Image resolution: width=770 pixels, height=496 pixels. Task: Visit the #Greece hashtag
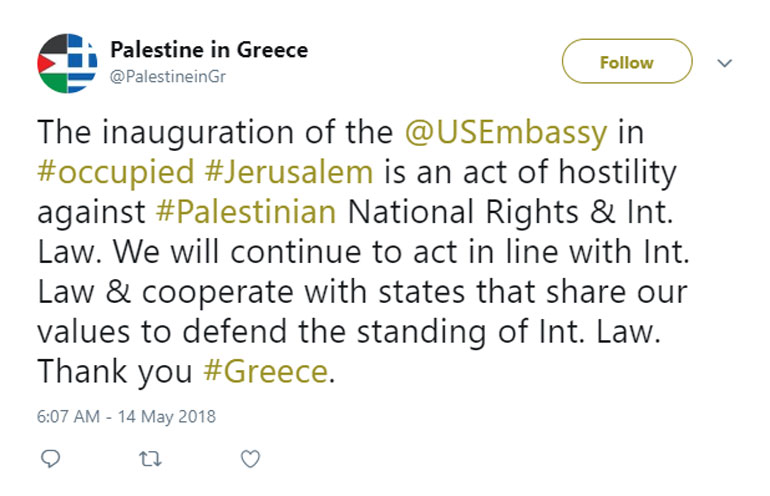pos(265,372)
